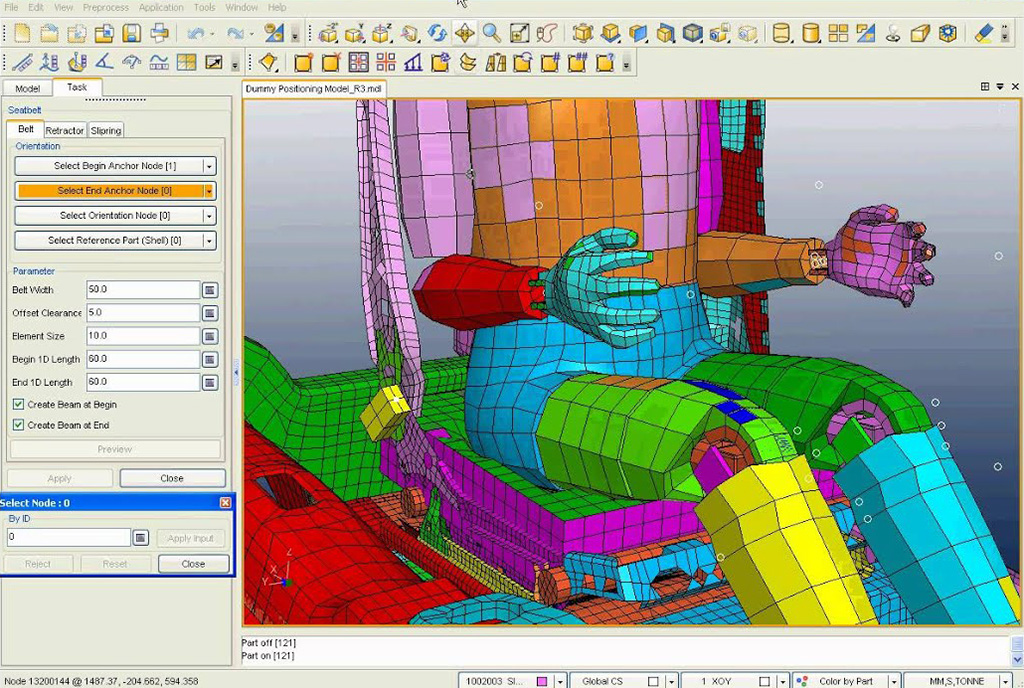Toggle Create Beam at Begin checkbox
Viewport: 1024px width, 688px height.
click(19, 405)
